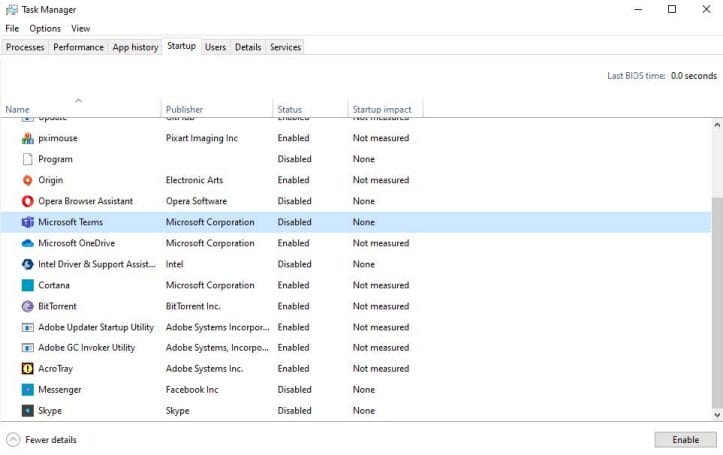Click Opera Software publisher cell
Screen dimensions: 723x455
(196, 201)
